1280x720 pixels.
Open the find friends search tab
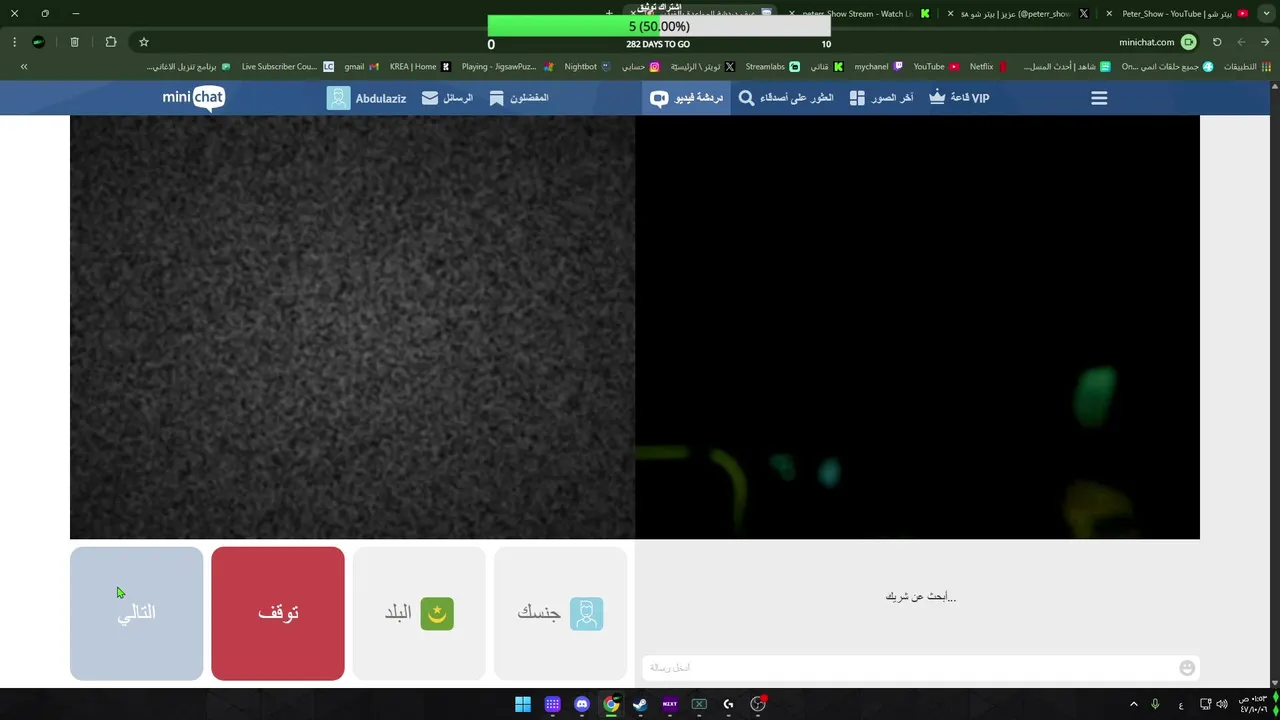point(786,98)
